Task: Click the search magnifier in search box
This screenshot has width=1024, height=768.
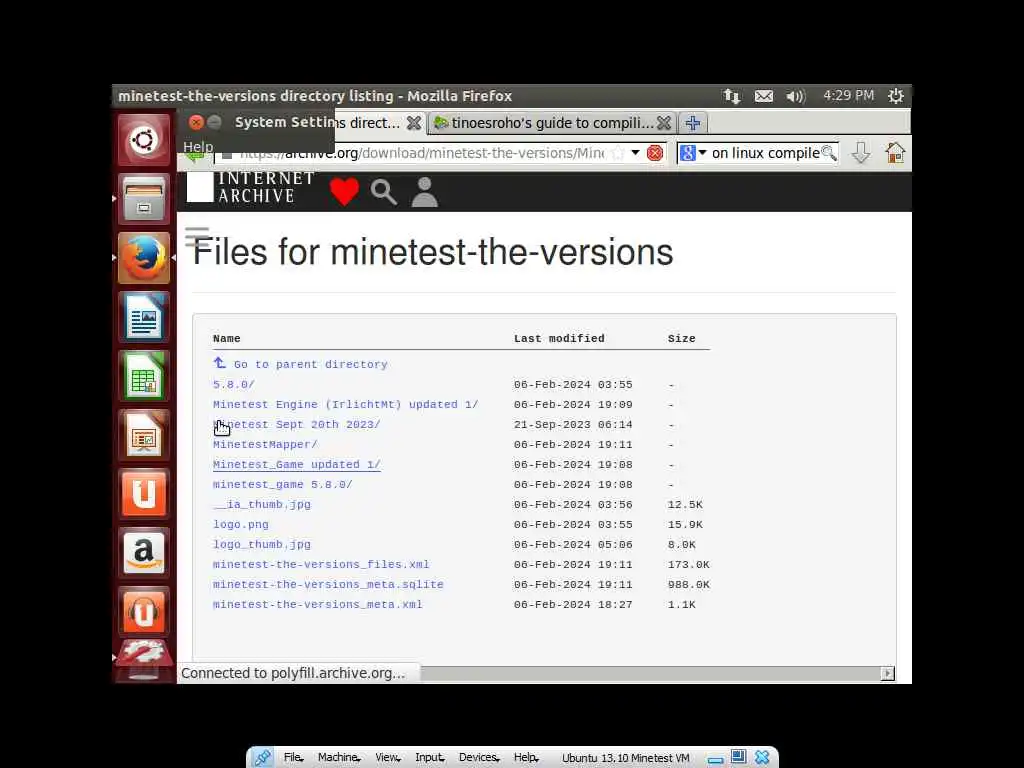Action: coord(829,153)
